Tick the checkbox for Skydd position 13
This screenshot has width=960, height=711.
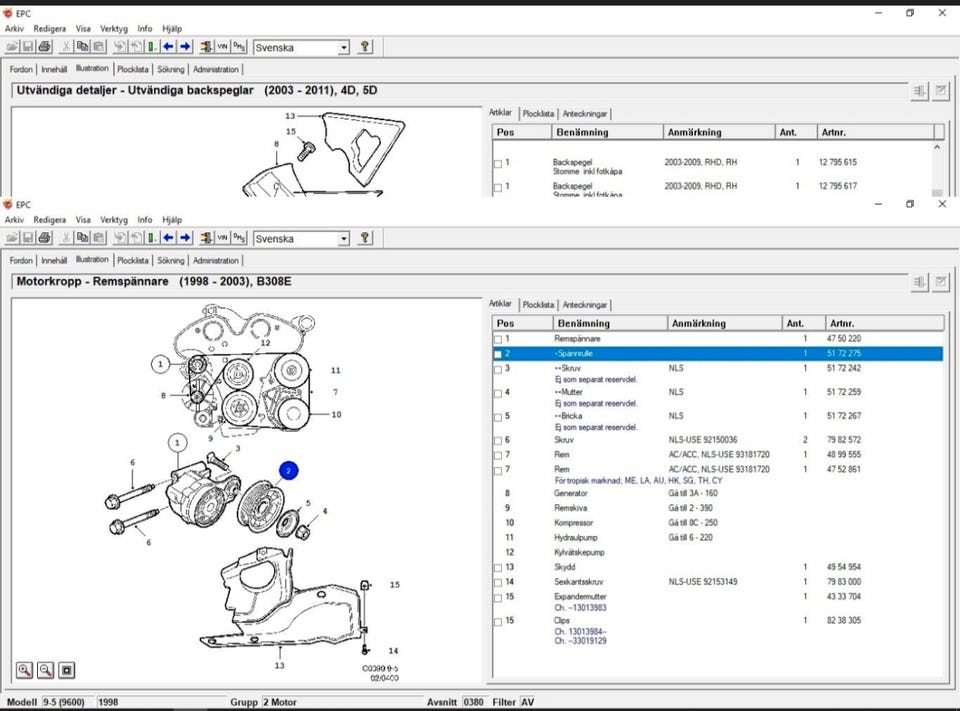(x=498, y=568)
